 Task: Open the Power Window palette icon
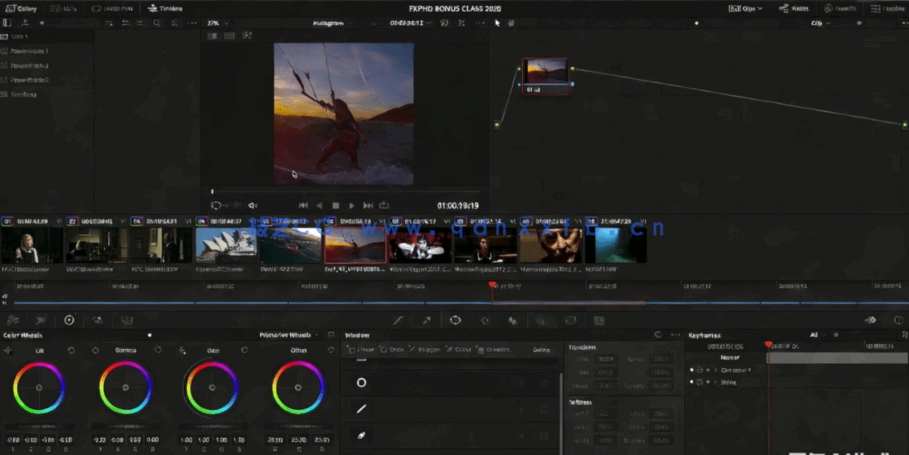tap(455, 320)
